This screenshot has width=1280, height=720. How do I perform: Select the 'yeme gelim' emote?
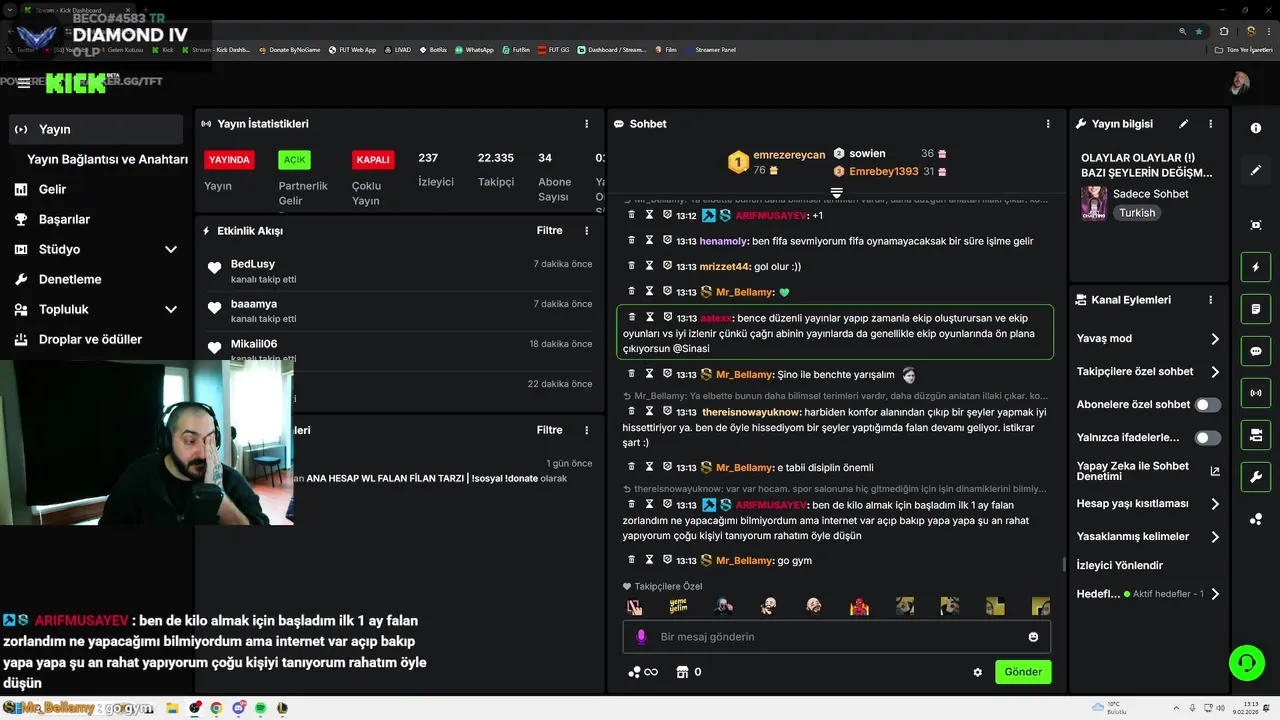pos(678,606)
